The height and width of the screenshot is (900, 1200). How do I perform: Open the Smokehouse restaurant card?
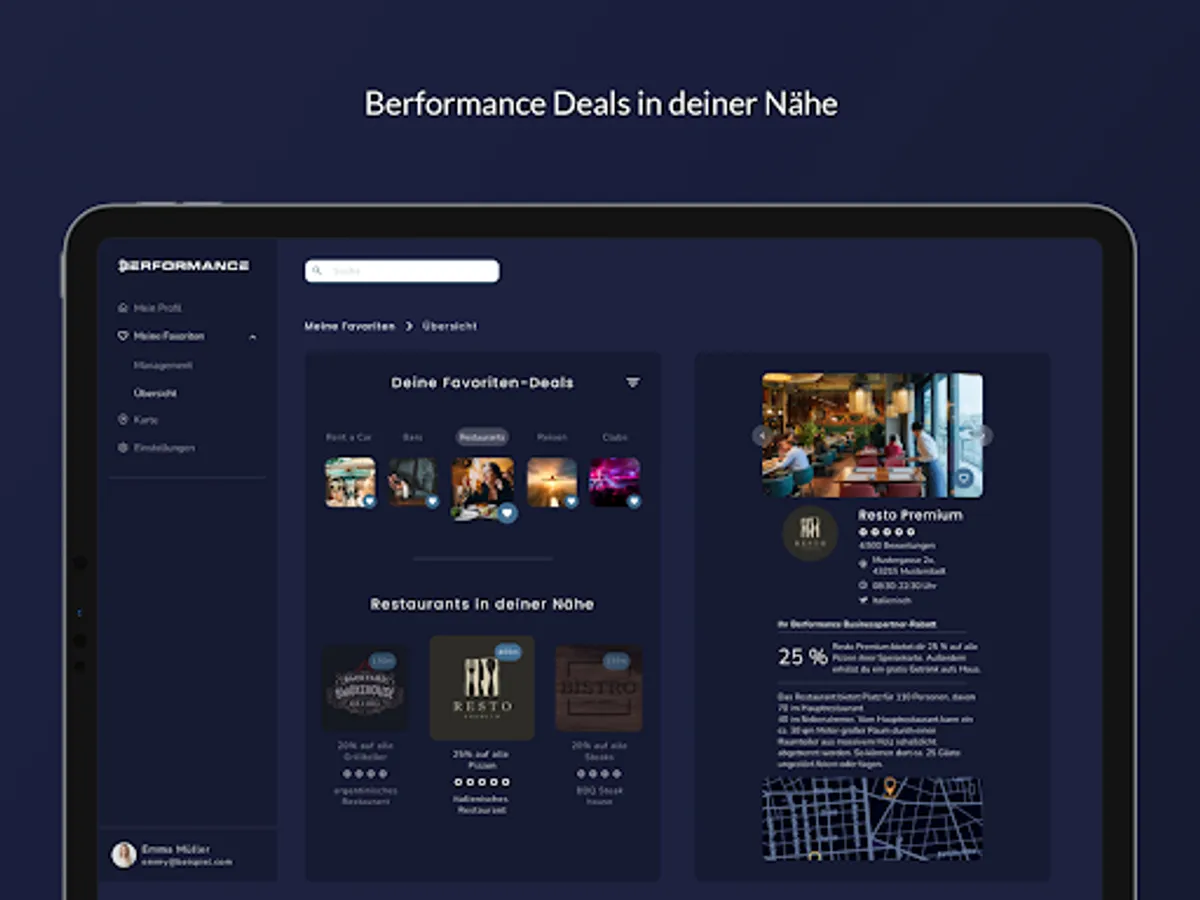click(x=364, y=689)
